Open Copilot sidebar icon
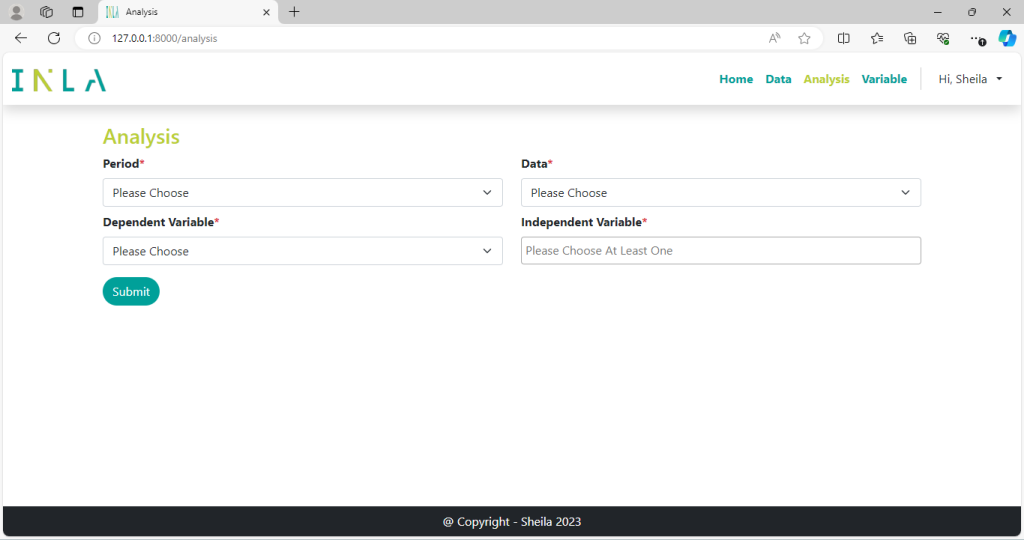1024x540 pixels. (x=1008, y=39)
